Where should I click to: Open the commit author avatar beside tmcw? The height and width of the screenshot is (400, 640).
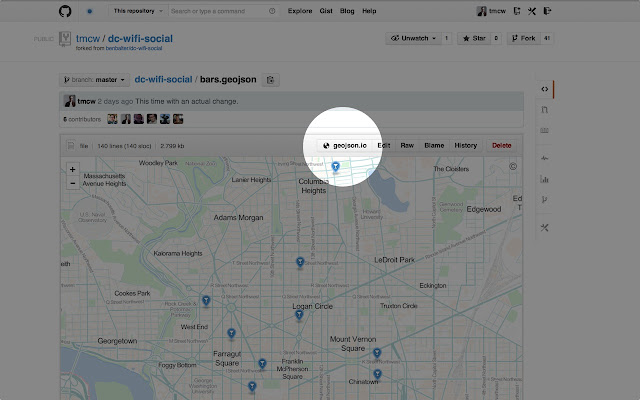[70, 101]
